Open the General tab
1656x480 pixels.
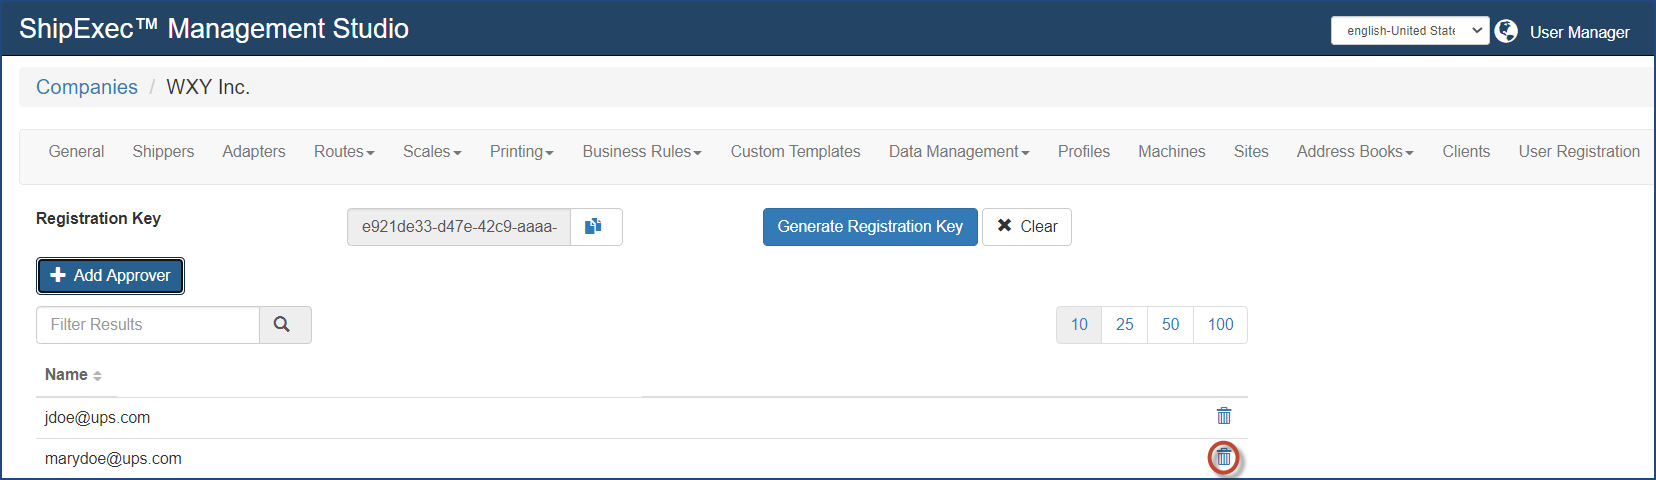(x=76, y=152)
